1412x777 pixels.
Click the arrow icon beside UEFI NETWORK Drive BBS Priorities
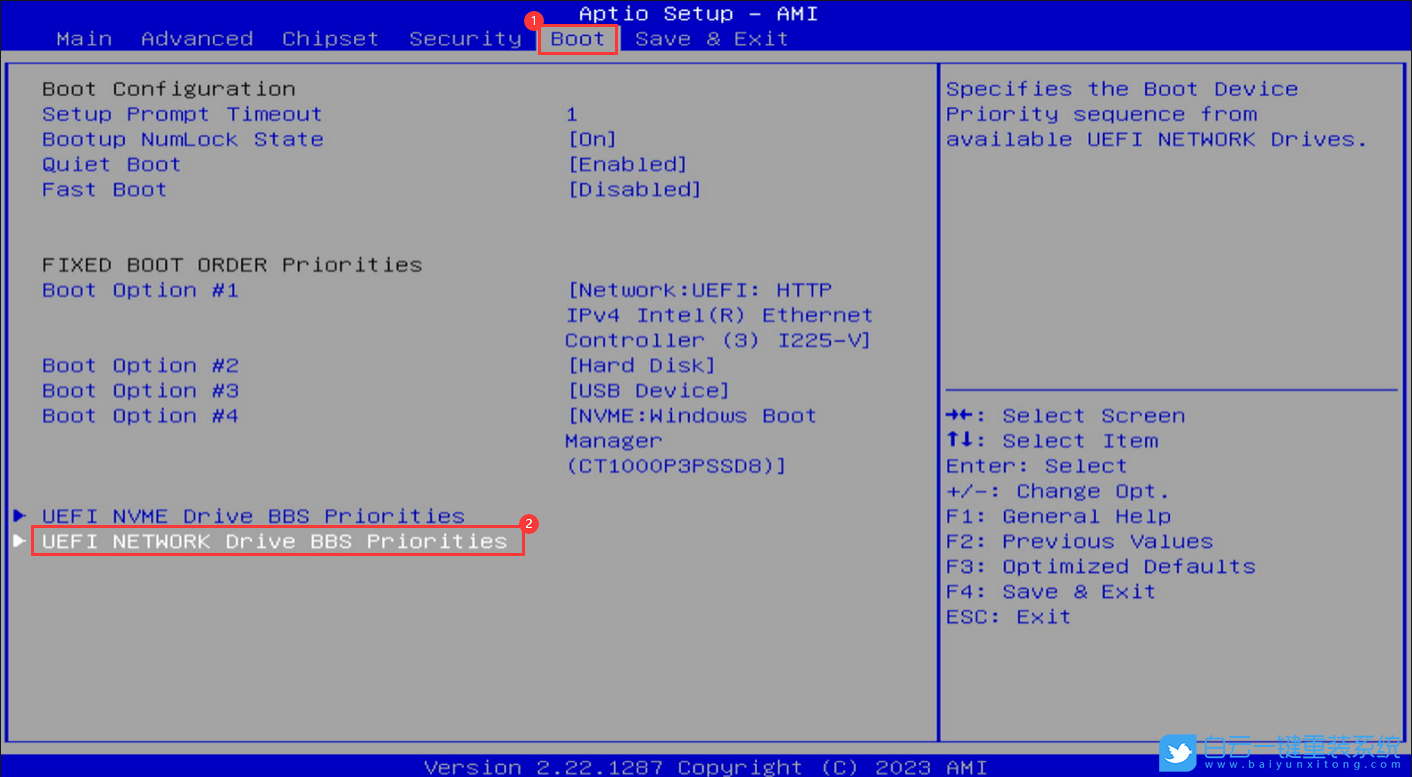19,541
